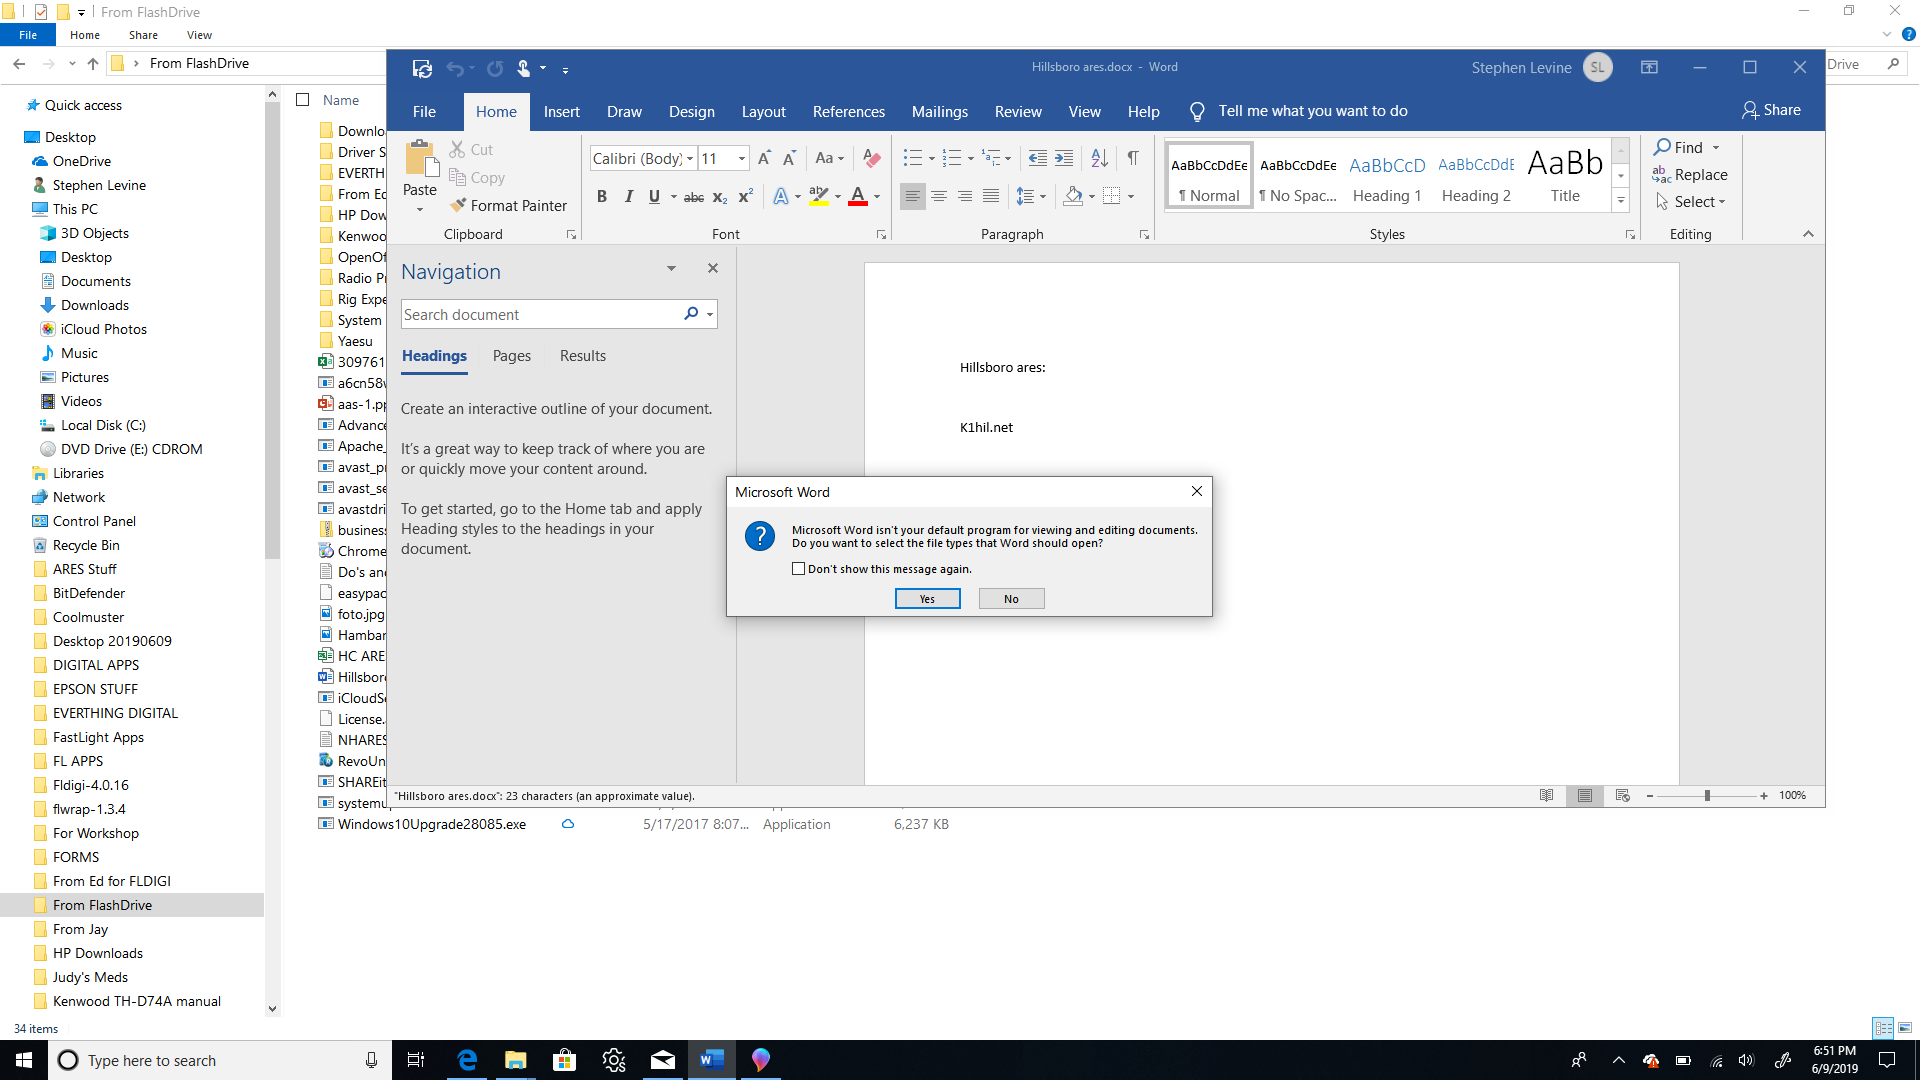
Task: Switch to Pages tab in Navigation pane
Action: click(511, 356)
